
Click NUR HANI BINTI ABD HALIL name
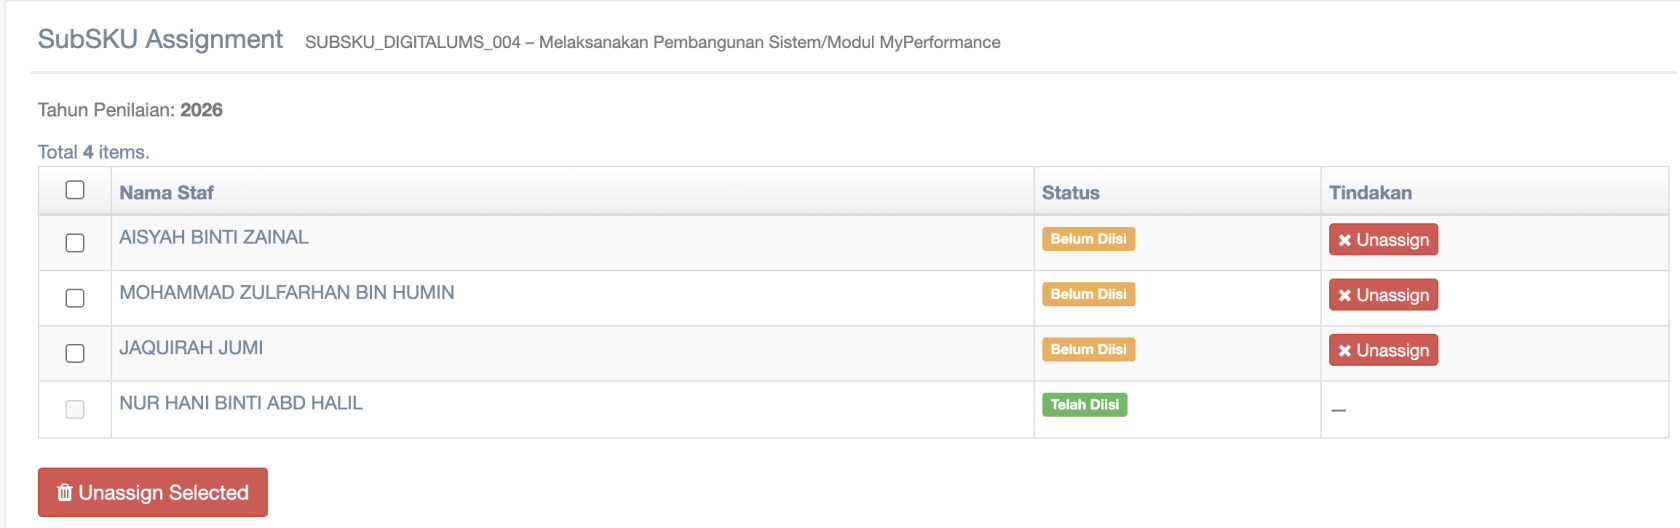click(x=241, y=403)
